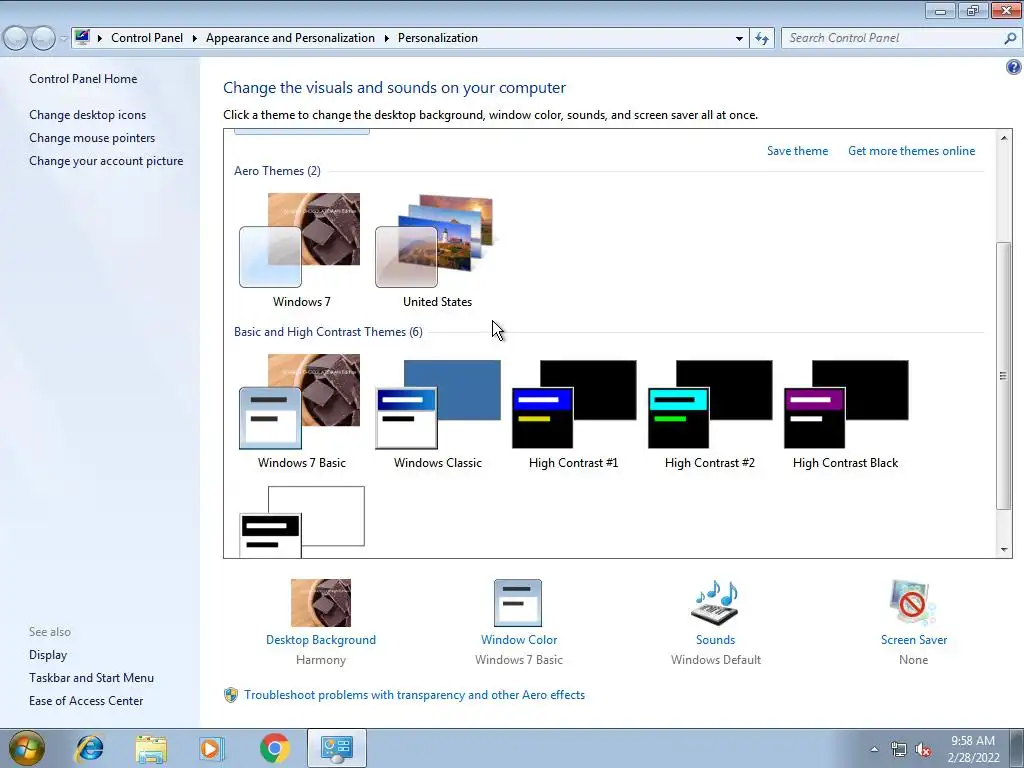Click Control Panel breadcrumb
The image size is (1024, 768).
coord(147,38)
